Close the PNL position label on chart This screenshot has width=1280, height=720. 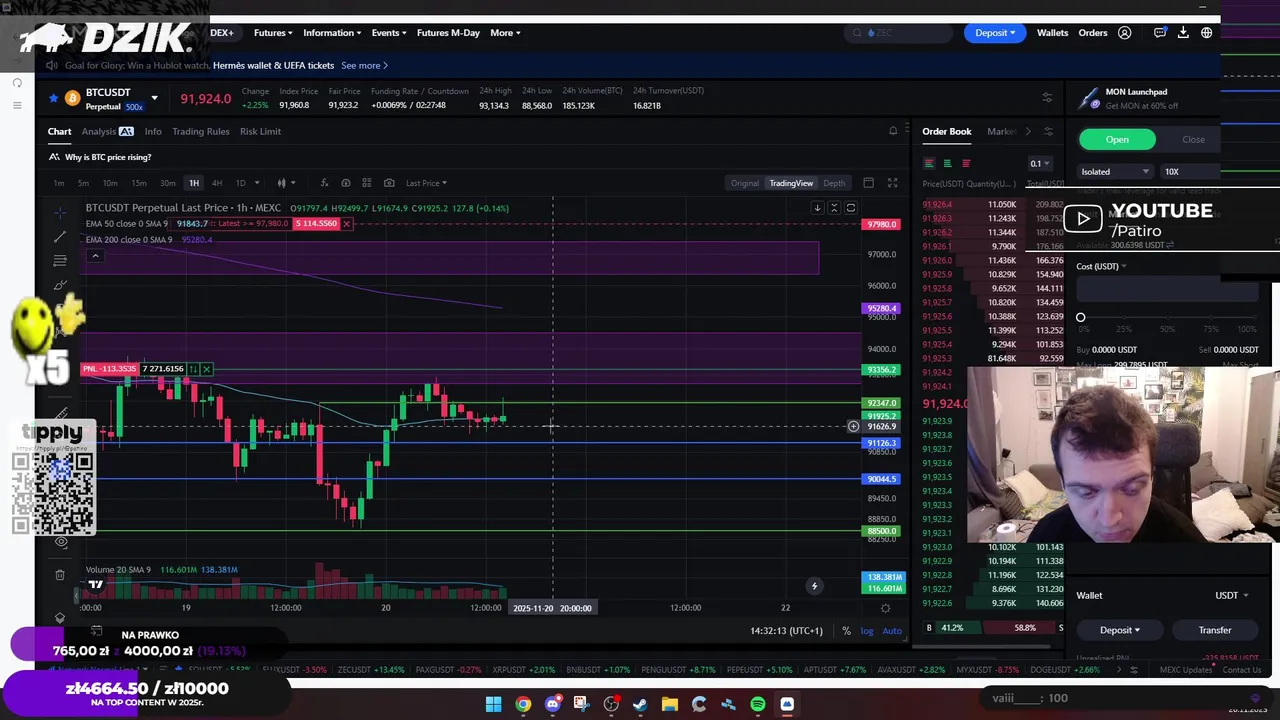tap(207, 369)
